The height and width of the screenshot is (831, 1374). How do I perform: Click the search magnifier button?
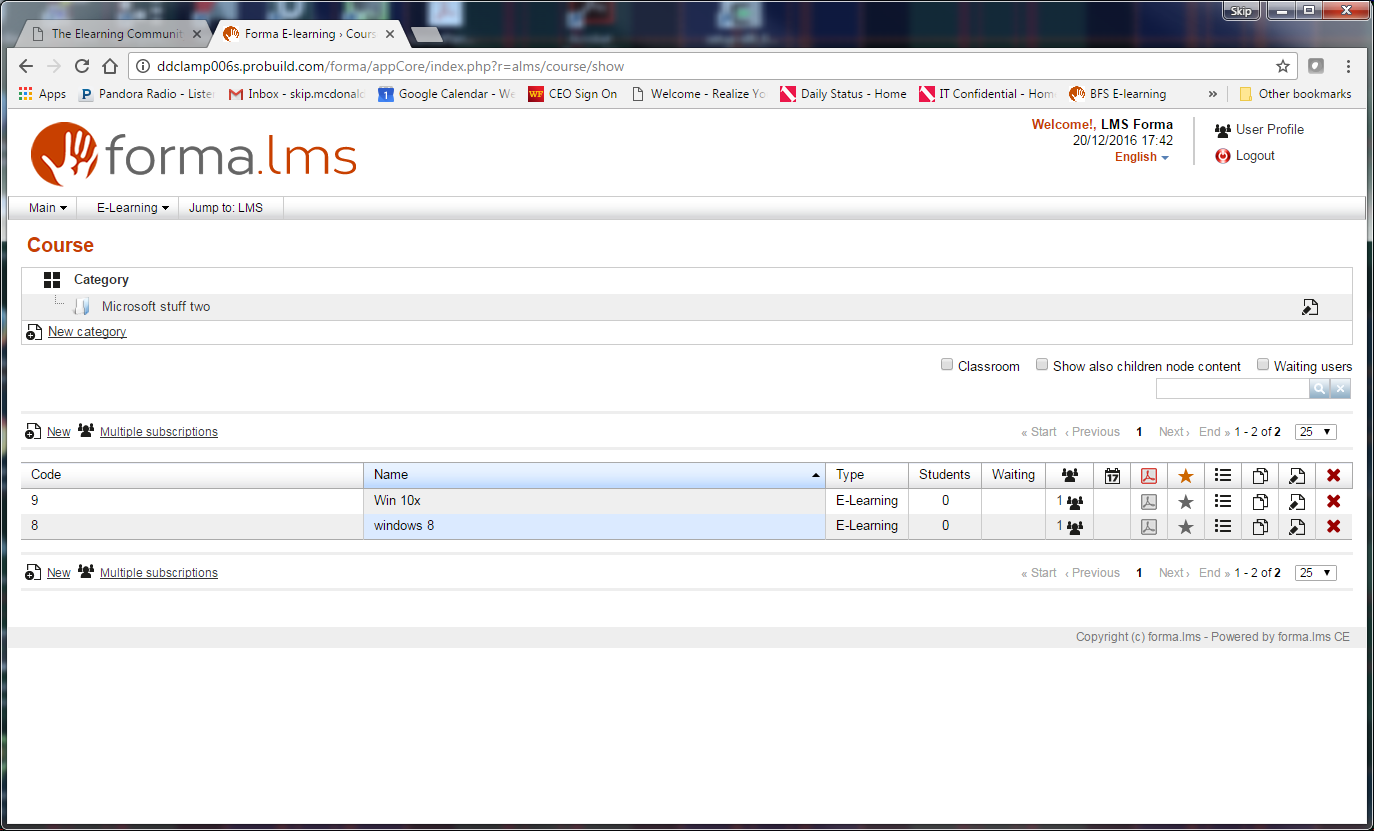pyautogui.click(x=1320, y=389)
